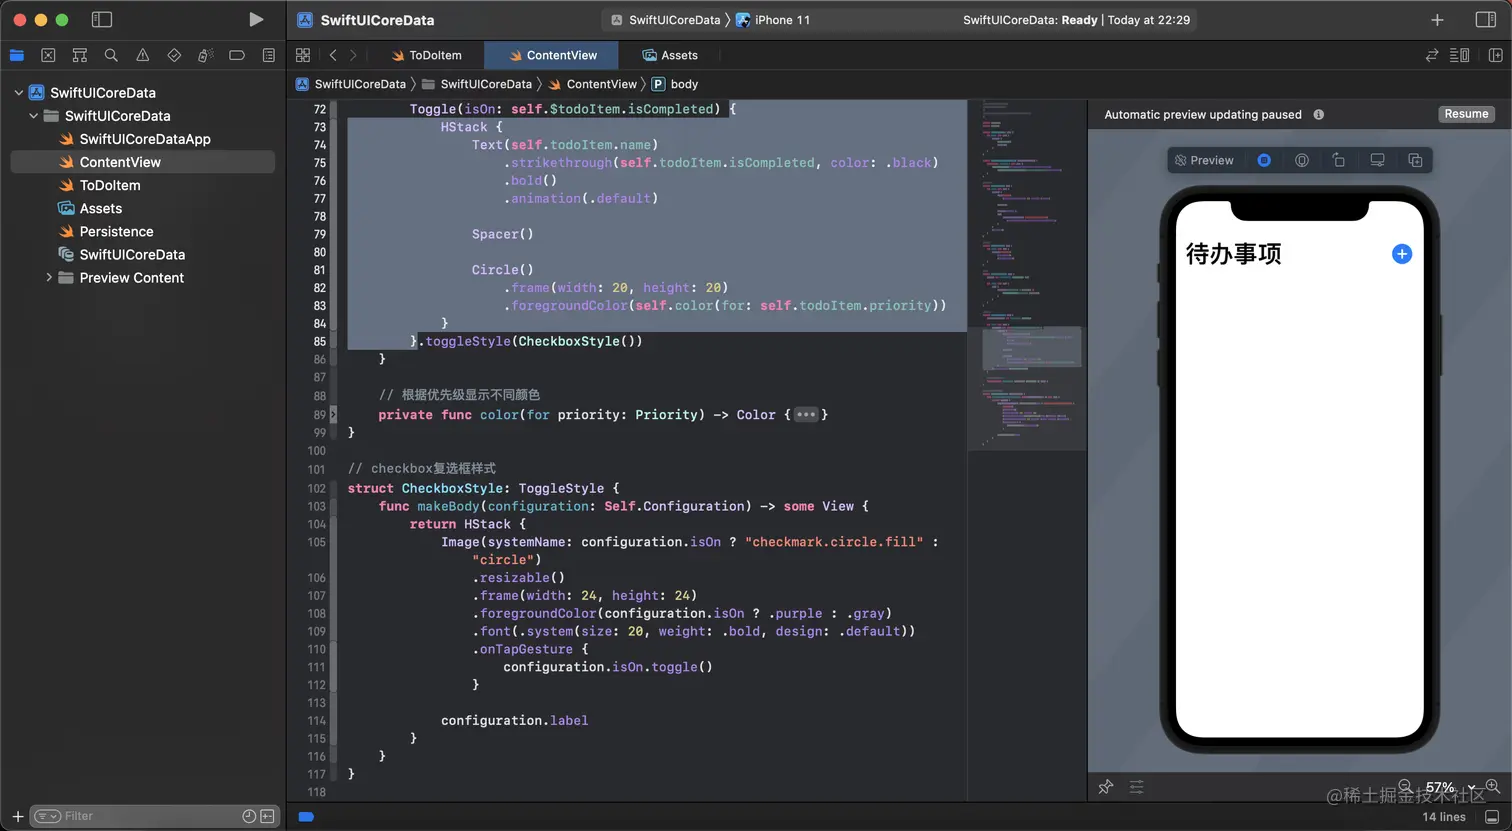This screenshot has width=1512, height=831.
Task: Open the Find navigator magnifier icon
Action: pyautogui.click(x=111, y=55)
